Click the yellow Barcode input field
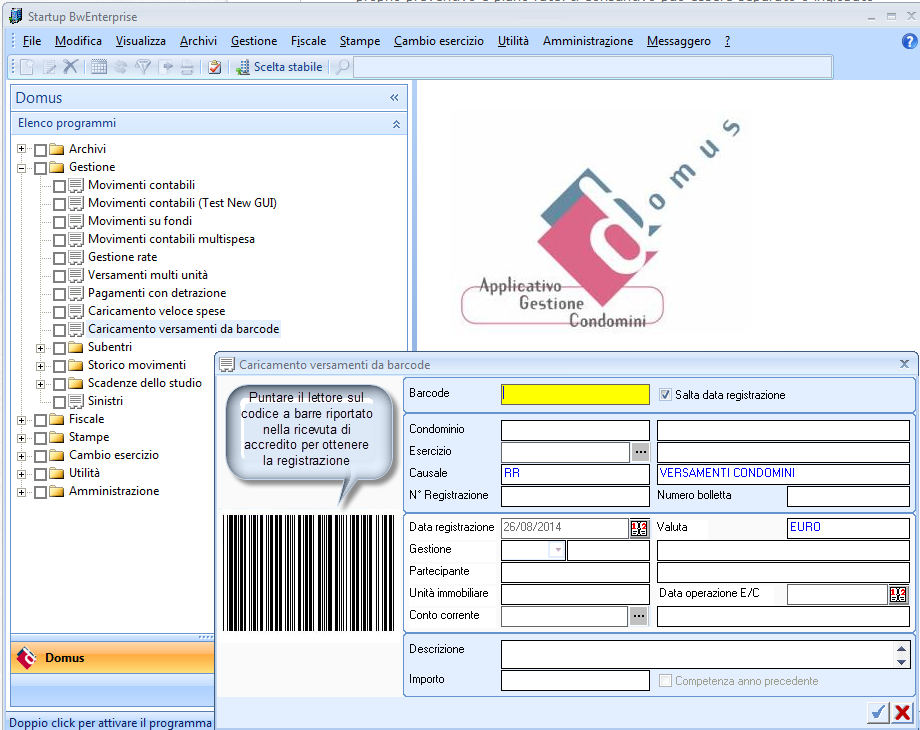The width and height of the screenshot is (920, 730). pyautogui.click(x=575, y=395)
